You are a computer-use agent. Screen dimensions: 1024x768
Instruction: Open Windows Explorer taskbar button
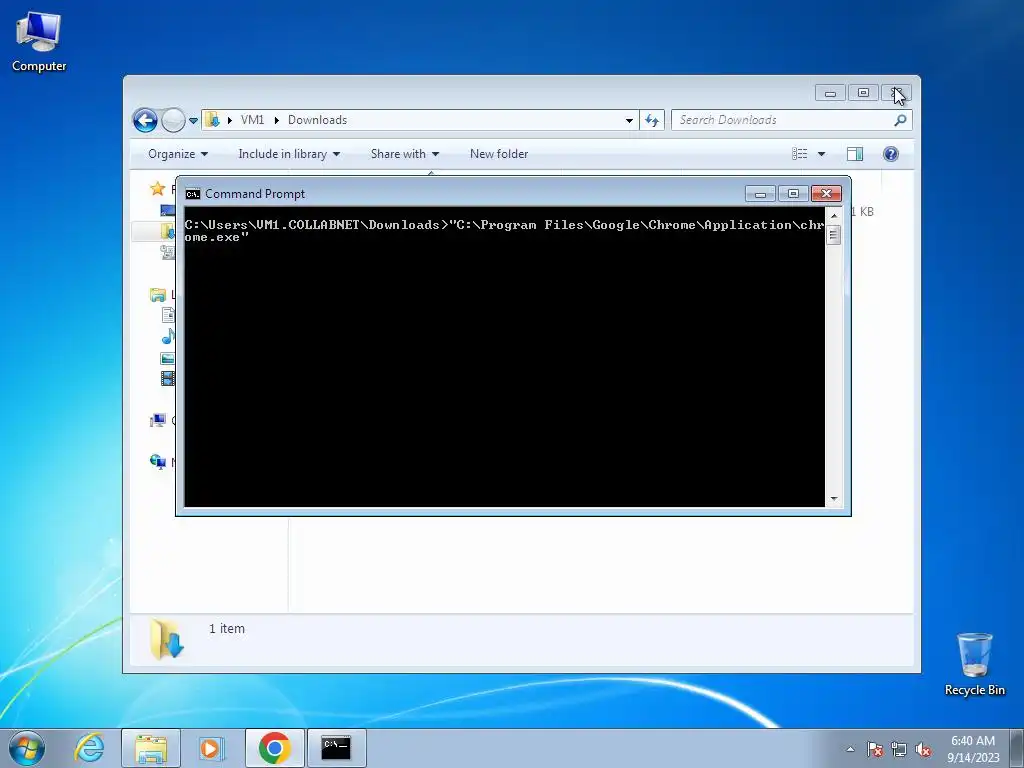(x=151, y=748)
